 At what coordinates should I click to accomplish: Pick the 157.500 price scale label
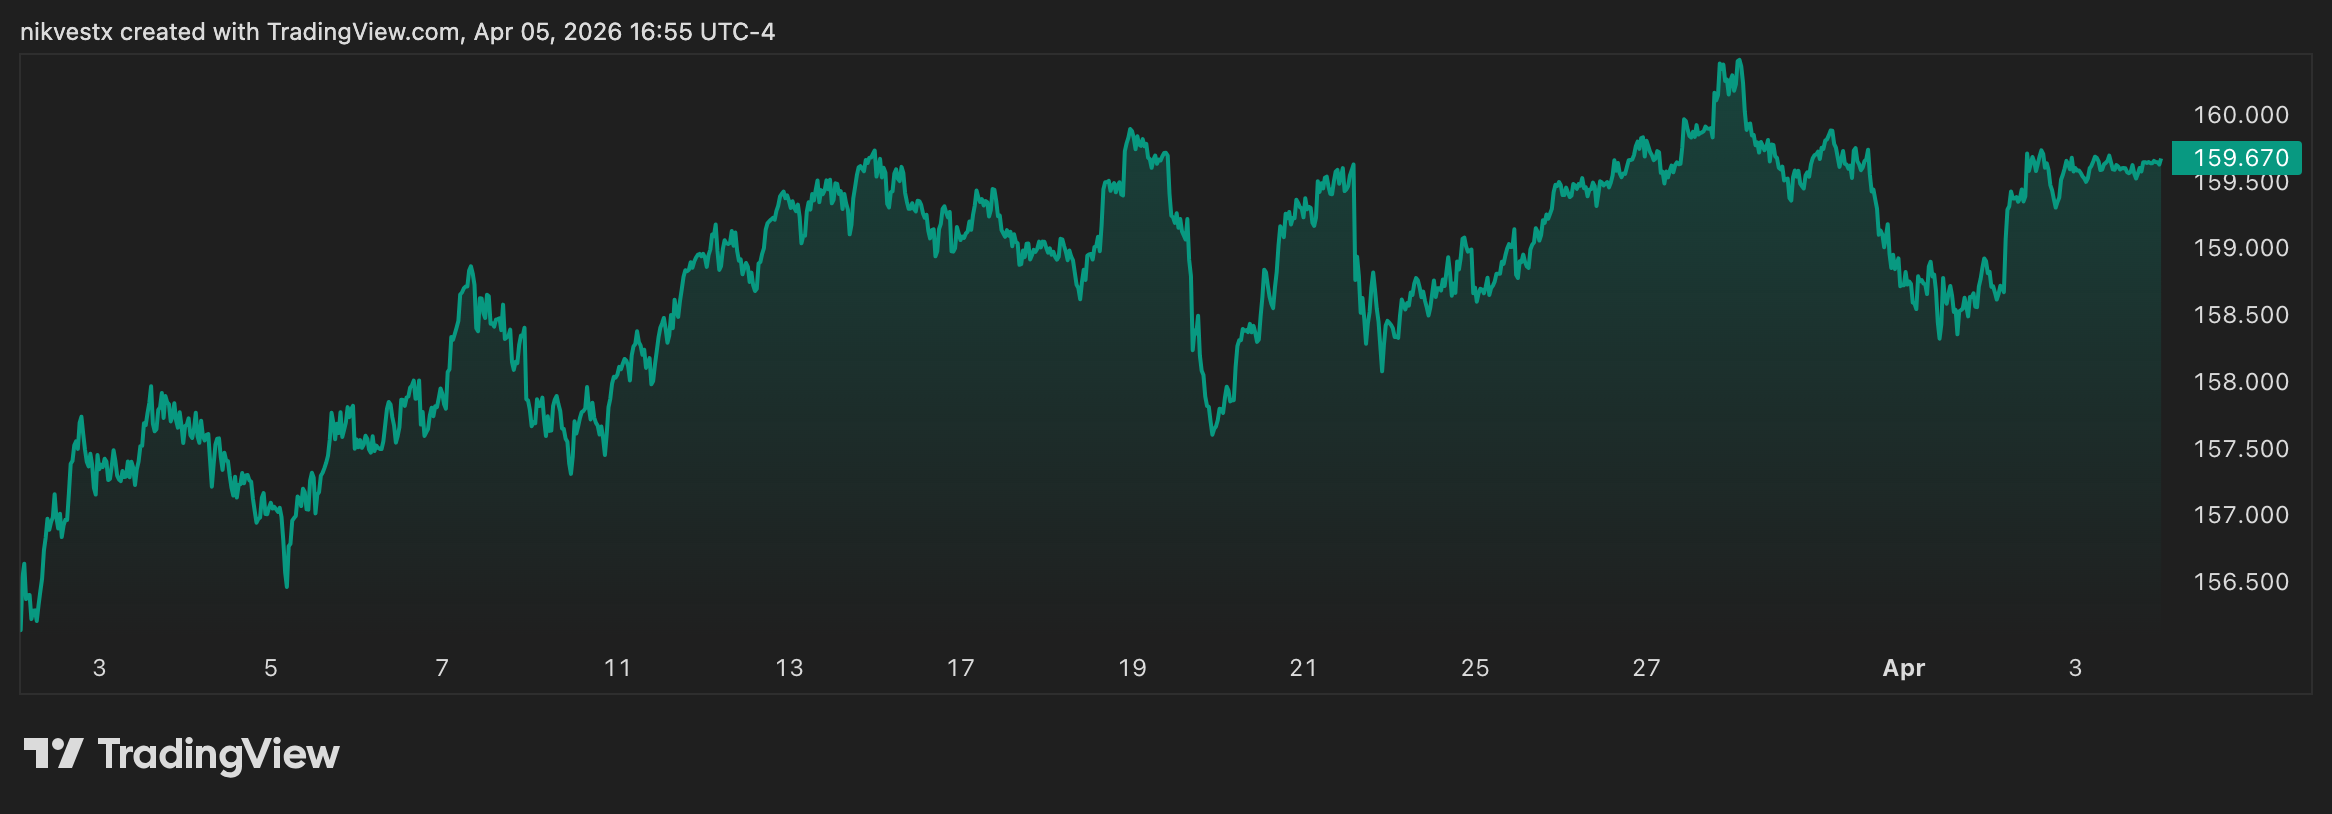pos(2240,449)
